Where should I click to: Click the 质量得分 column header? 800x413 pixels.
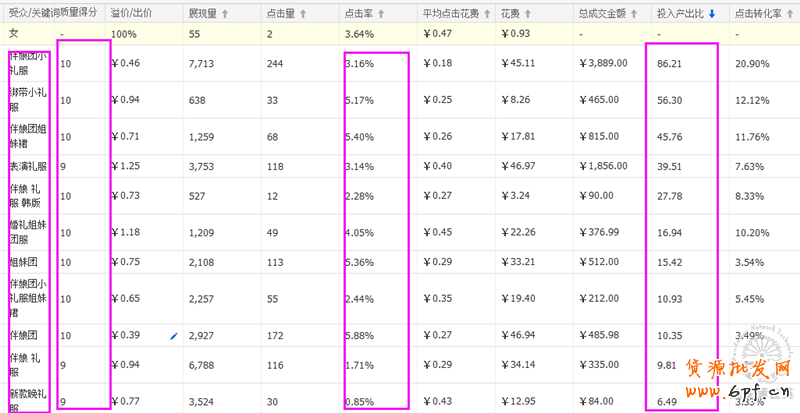(x=81, y=15)
